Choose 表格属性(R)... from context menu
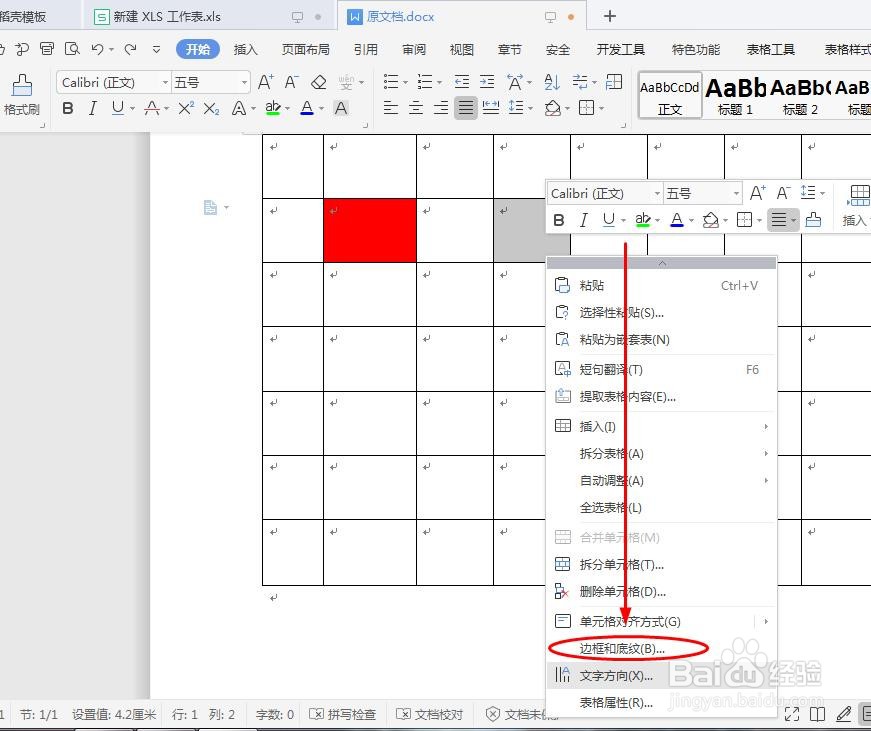The height and width of the screenshot is (731, 871). coord(661,703)
